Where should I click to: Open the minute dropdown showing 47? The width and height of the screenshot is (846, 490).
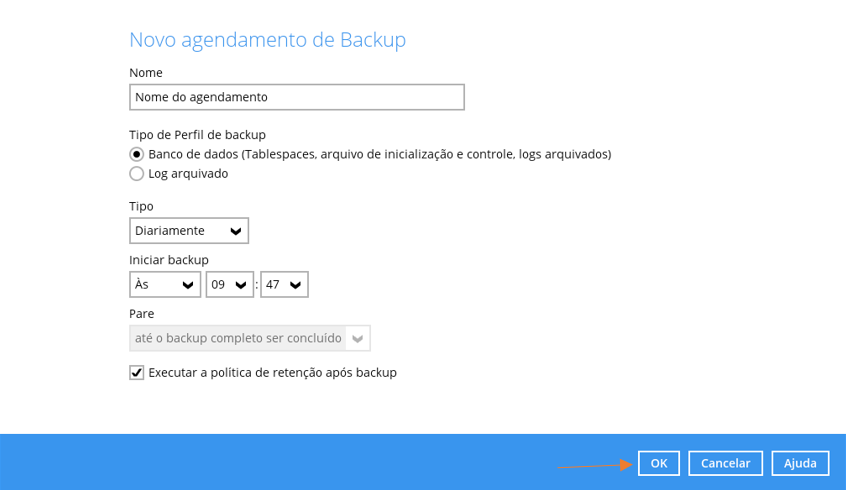pyautogui.click(x=284, y=285)
